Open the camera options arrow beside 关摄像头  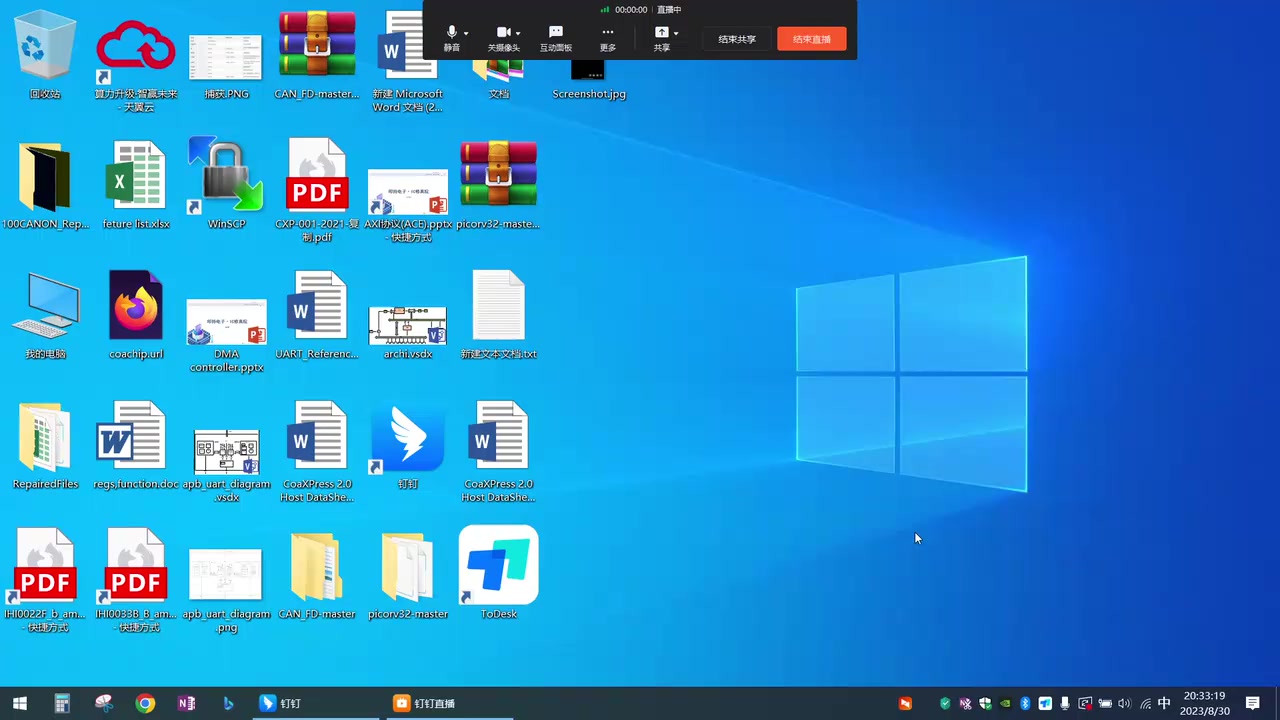518,34
